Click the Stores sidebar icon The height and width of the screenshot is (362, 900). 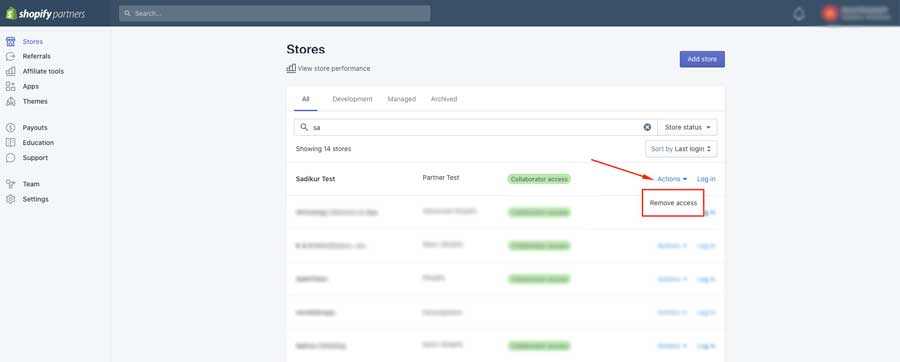point(10,42)
